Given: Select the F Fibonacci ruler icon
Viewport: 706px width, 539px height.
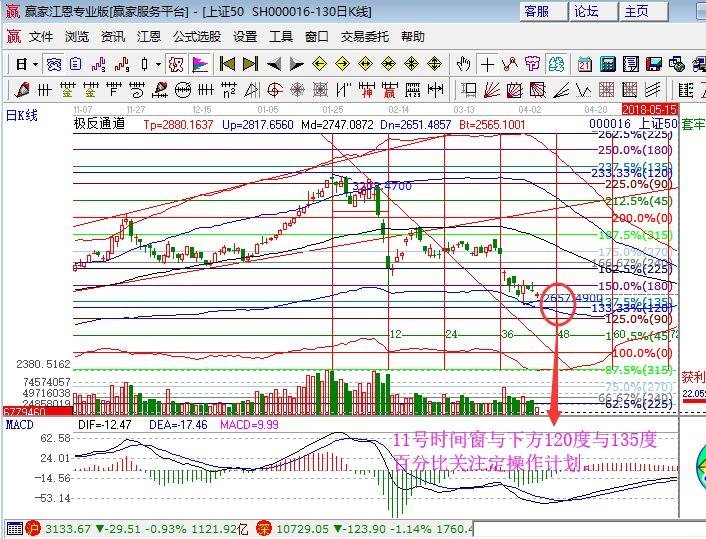Looking at the screenshot, I should (x=113, y=91).
